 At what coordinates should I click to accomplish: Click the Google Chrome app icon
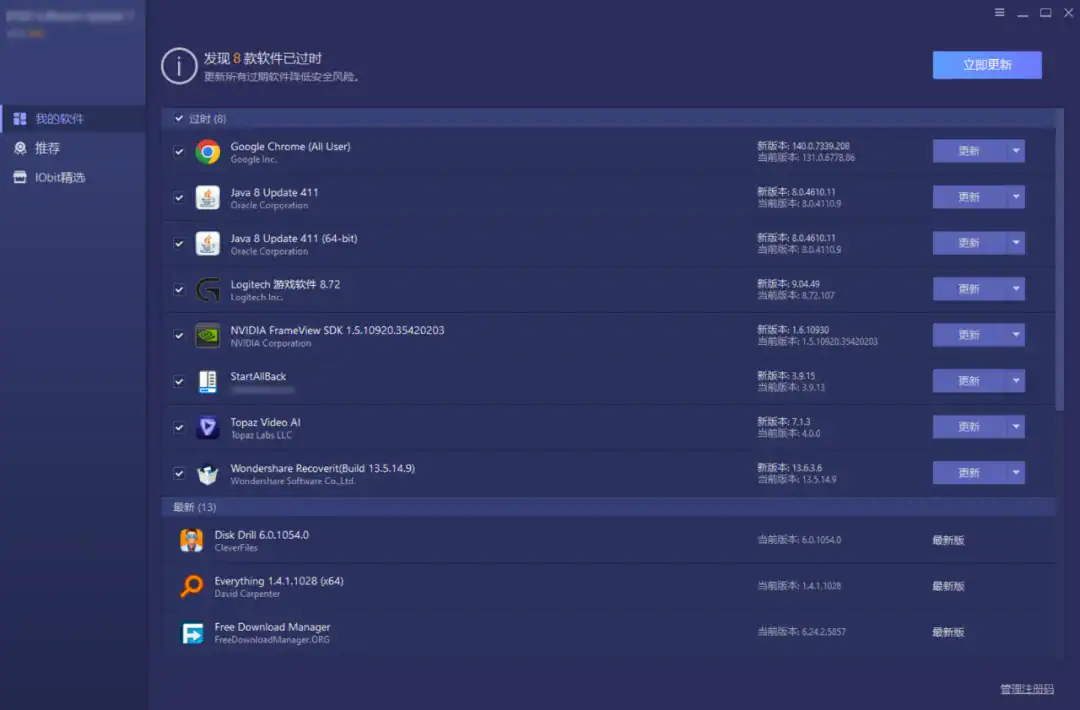click(207, 152)
